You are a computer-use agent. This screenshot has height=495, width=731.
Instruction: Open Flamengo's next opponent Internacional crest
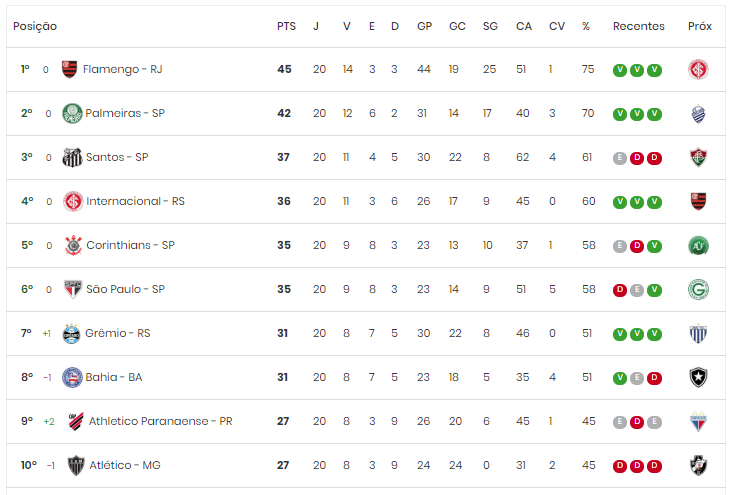click(698, 69)
